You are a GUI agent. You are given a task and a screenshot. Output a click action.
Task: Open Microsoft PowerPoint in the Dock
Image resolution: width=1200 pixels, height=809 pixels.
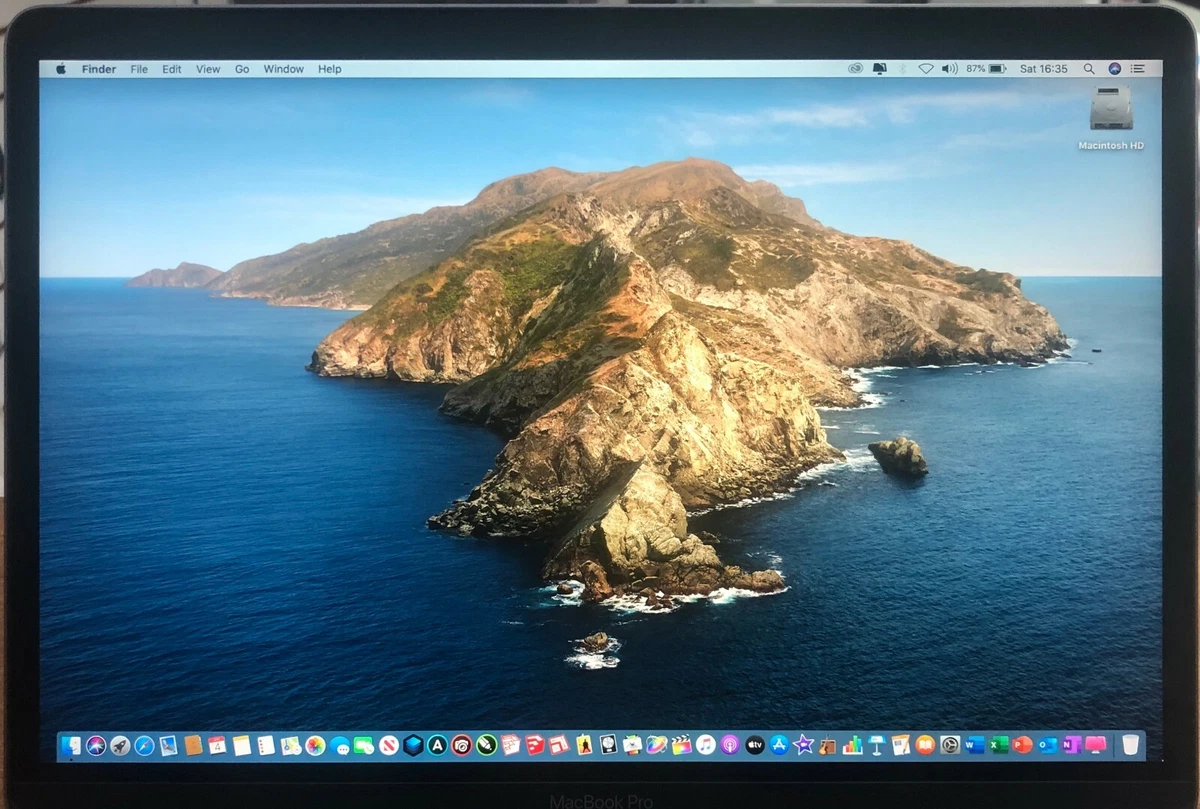1022,744
